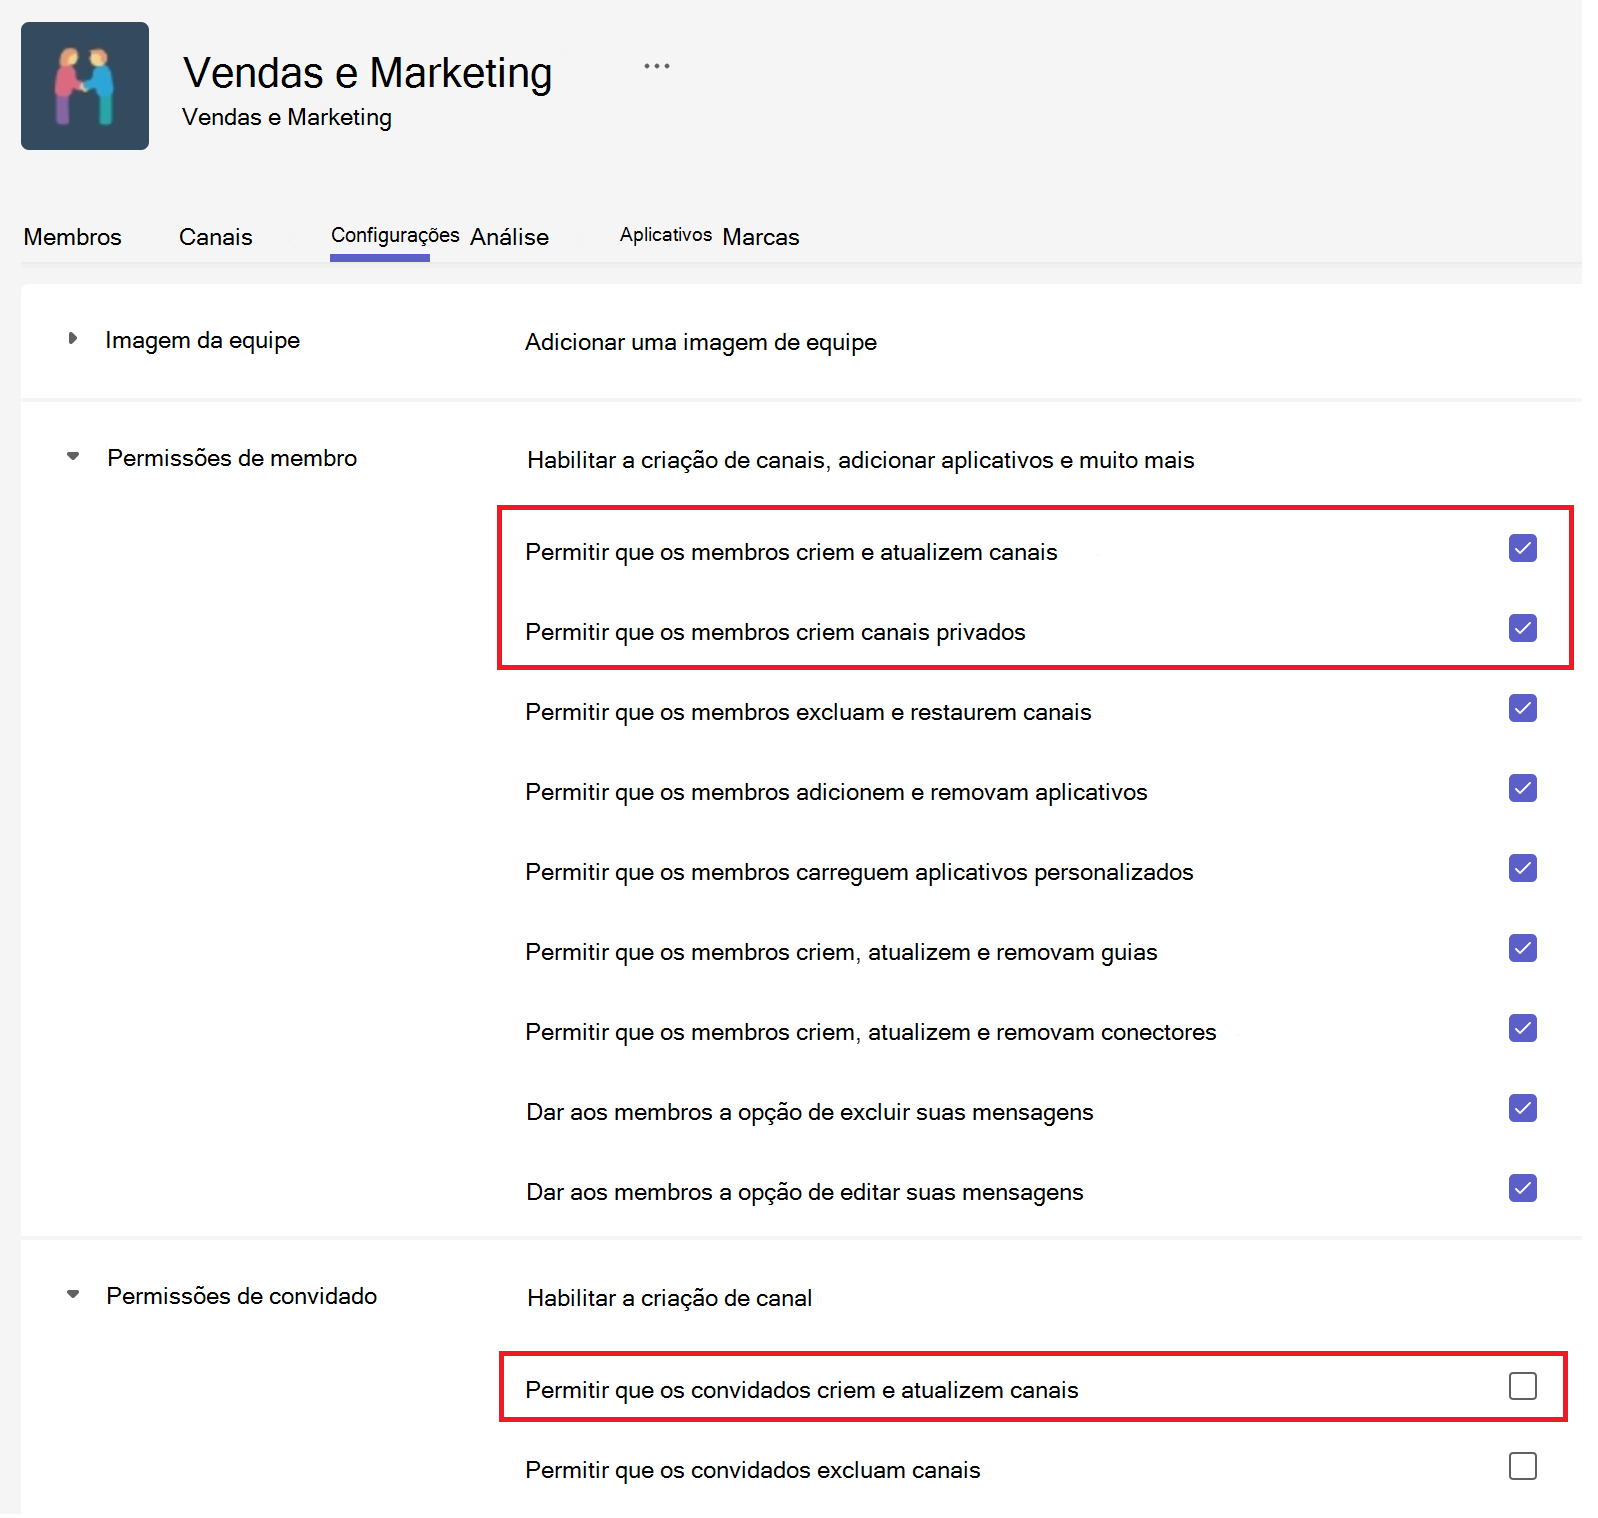Click label 'Permitir que os membros excluam e restaurem canais'
This screenshot has width=1598, height=1518.
[808, 712]
